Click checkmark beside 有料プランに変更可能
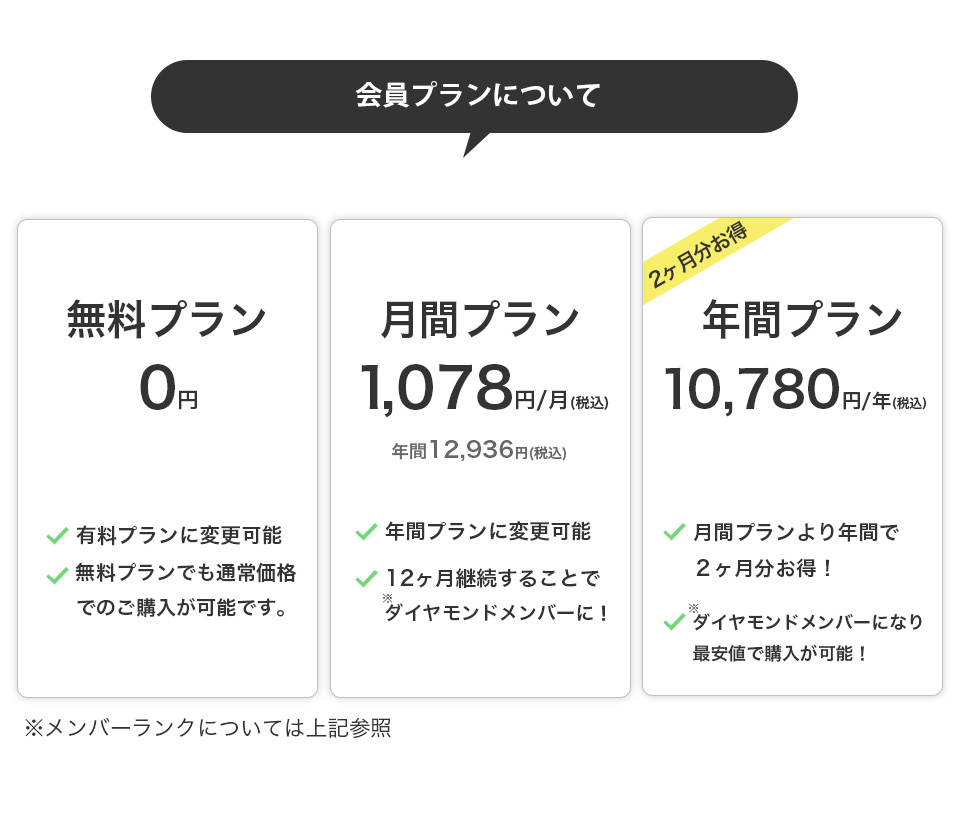The height and width of the screenshot is (819, 960). tap(57, 536)
